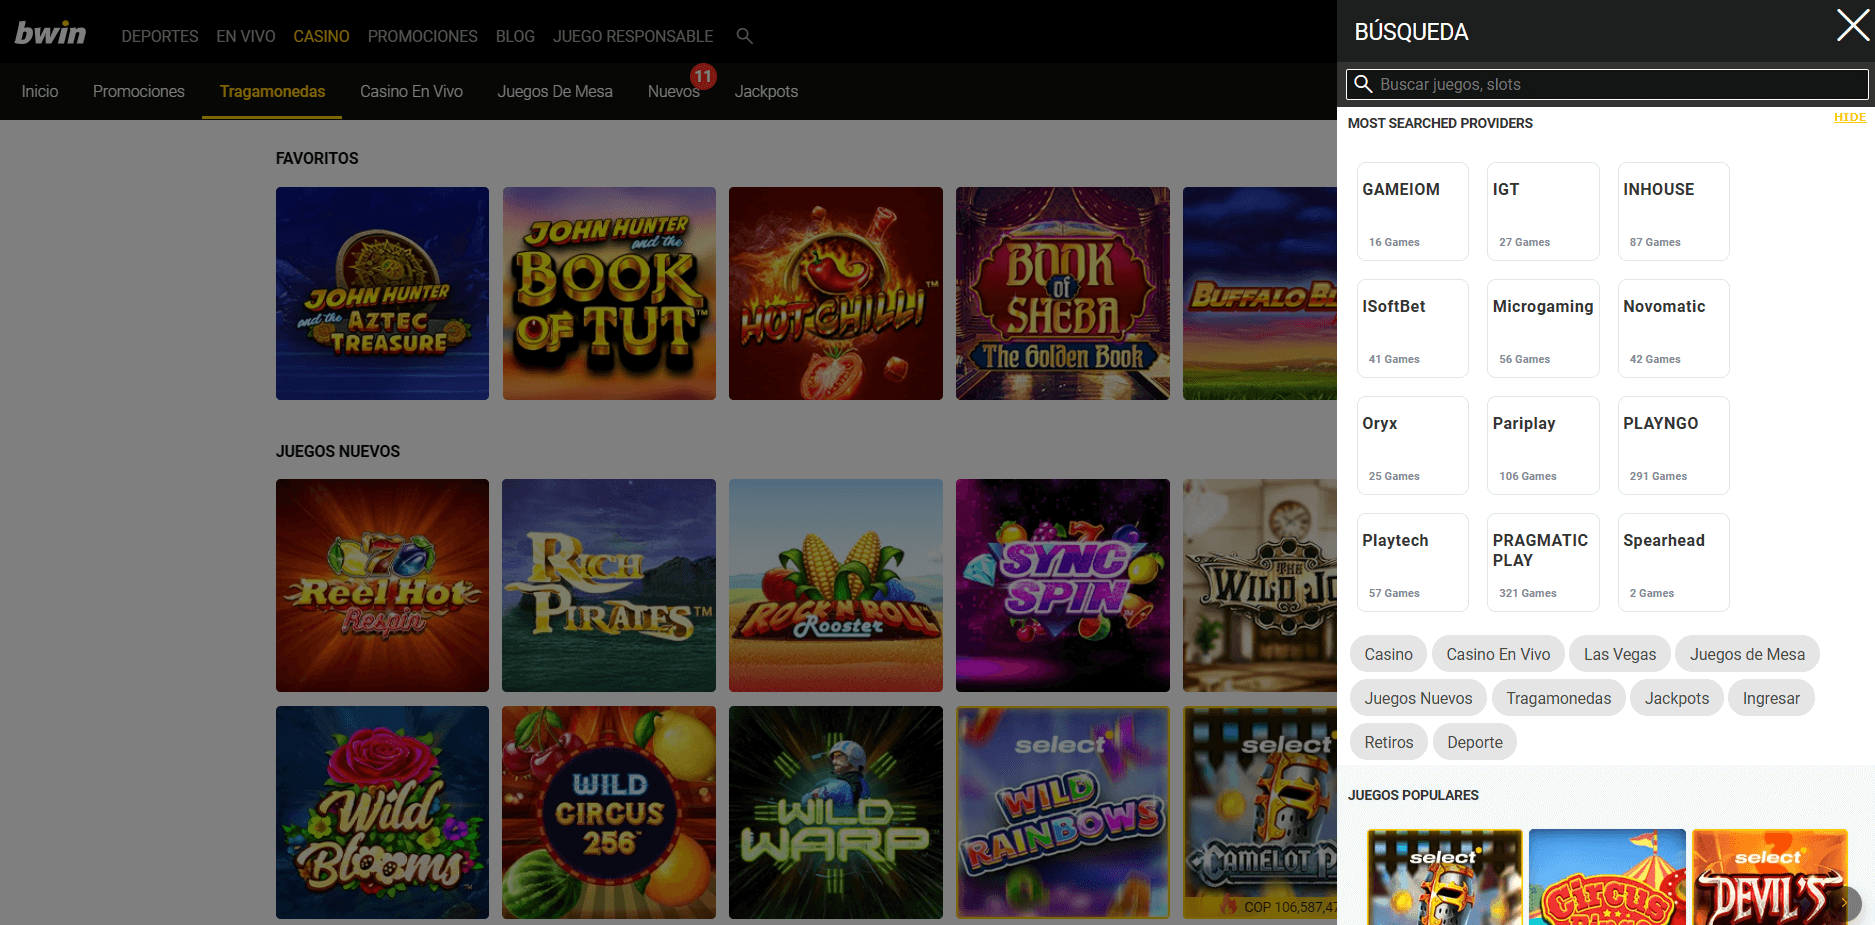Switch to the Inicio tab
The image size is (1875, 925).
coord(40,91)
